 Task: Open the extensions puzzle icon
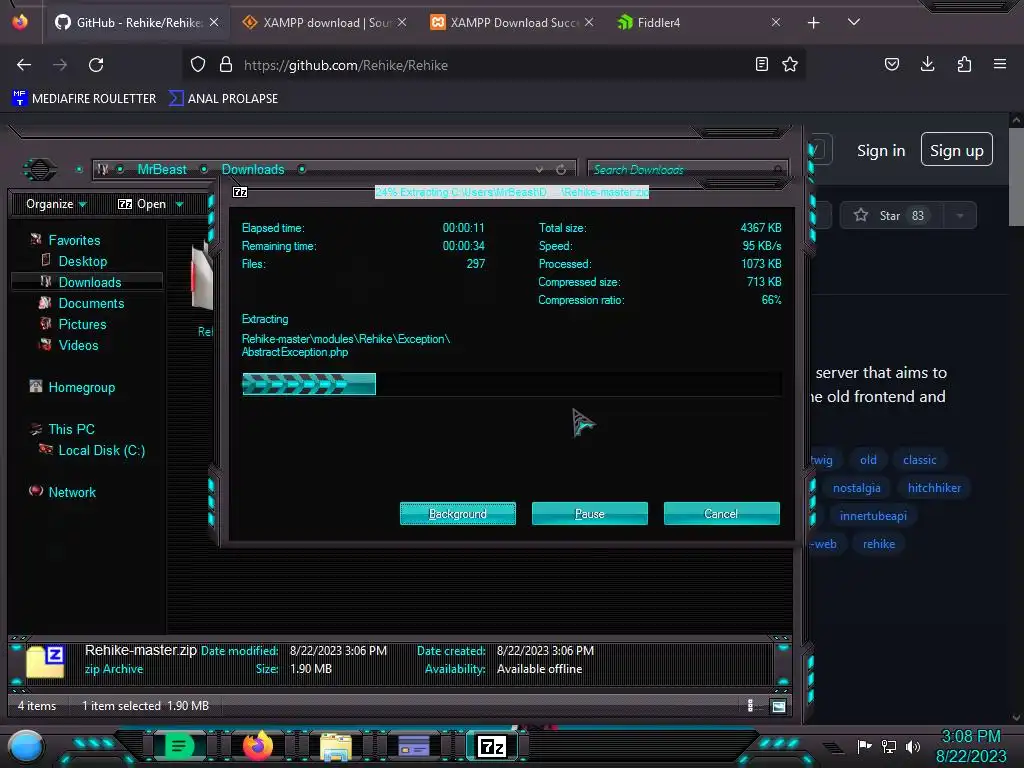point(964,64)
